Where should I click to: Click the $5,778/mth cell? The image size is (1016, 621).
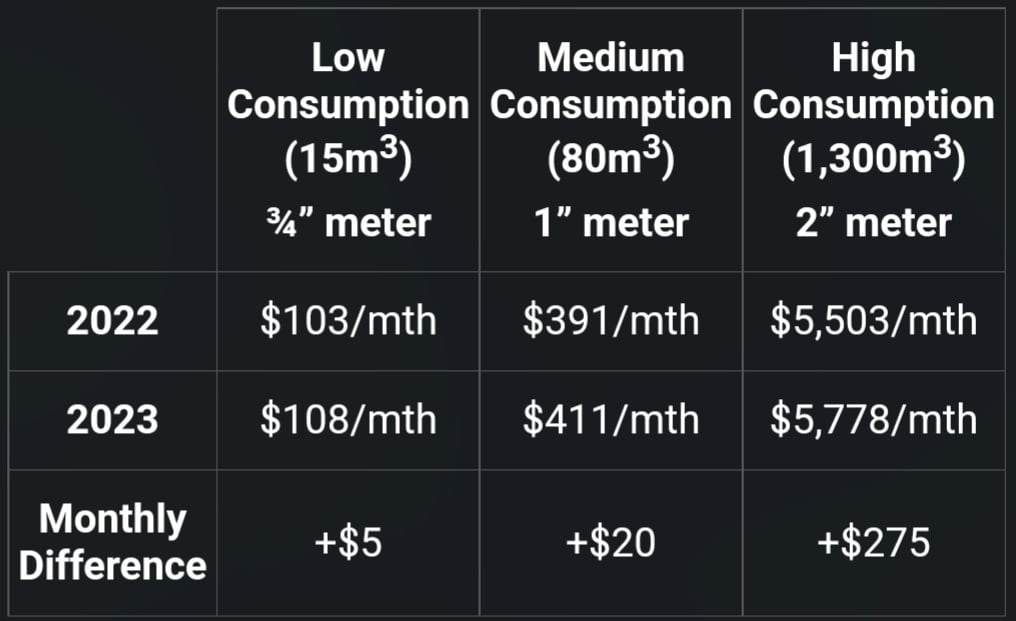point(873,420)
